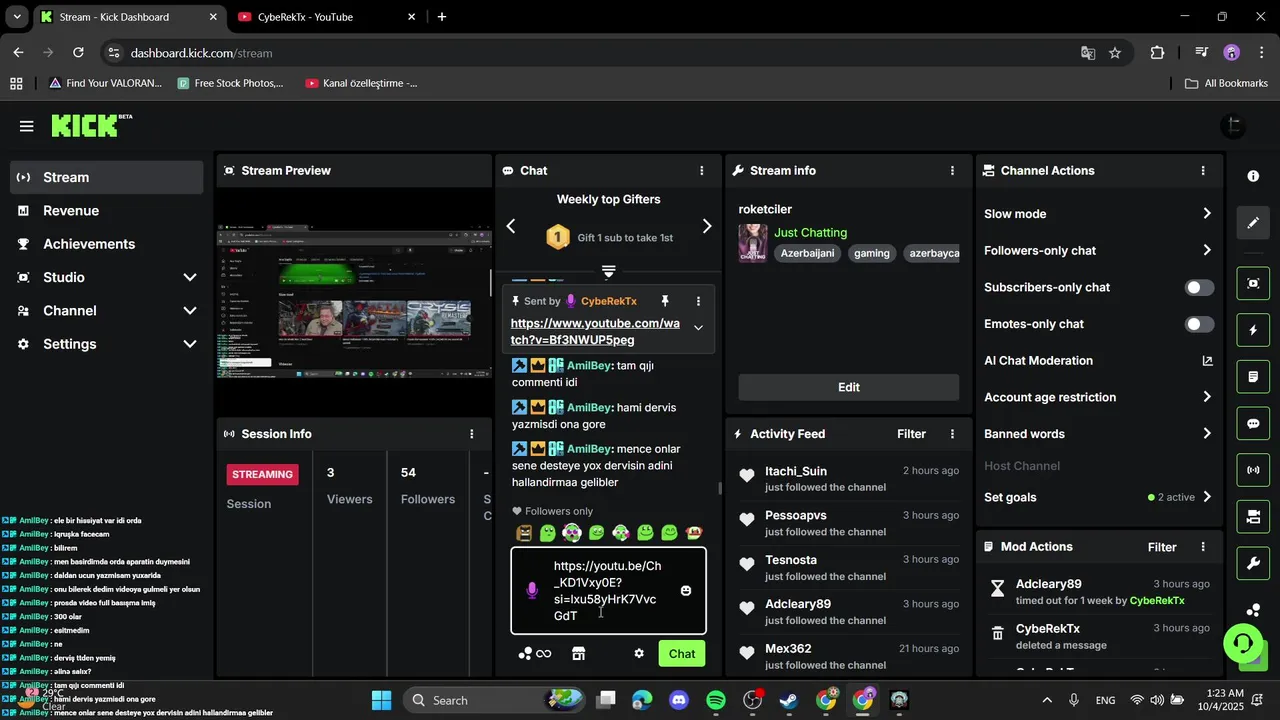Toggle the stream preview panel icon in the right sidebar
This screenshot has width=1280, height=720.
pyautogui.click(x=1253, y=283)
